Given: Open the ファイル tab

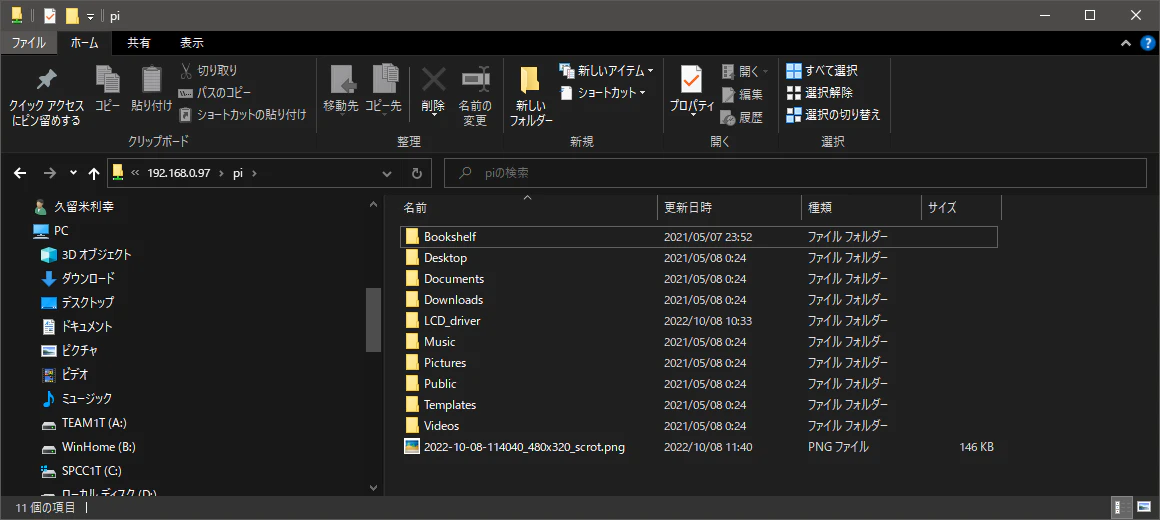Looking at the screenshot, I should click(x=31, y=43).
